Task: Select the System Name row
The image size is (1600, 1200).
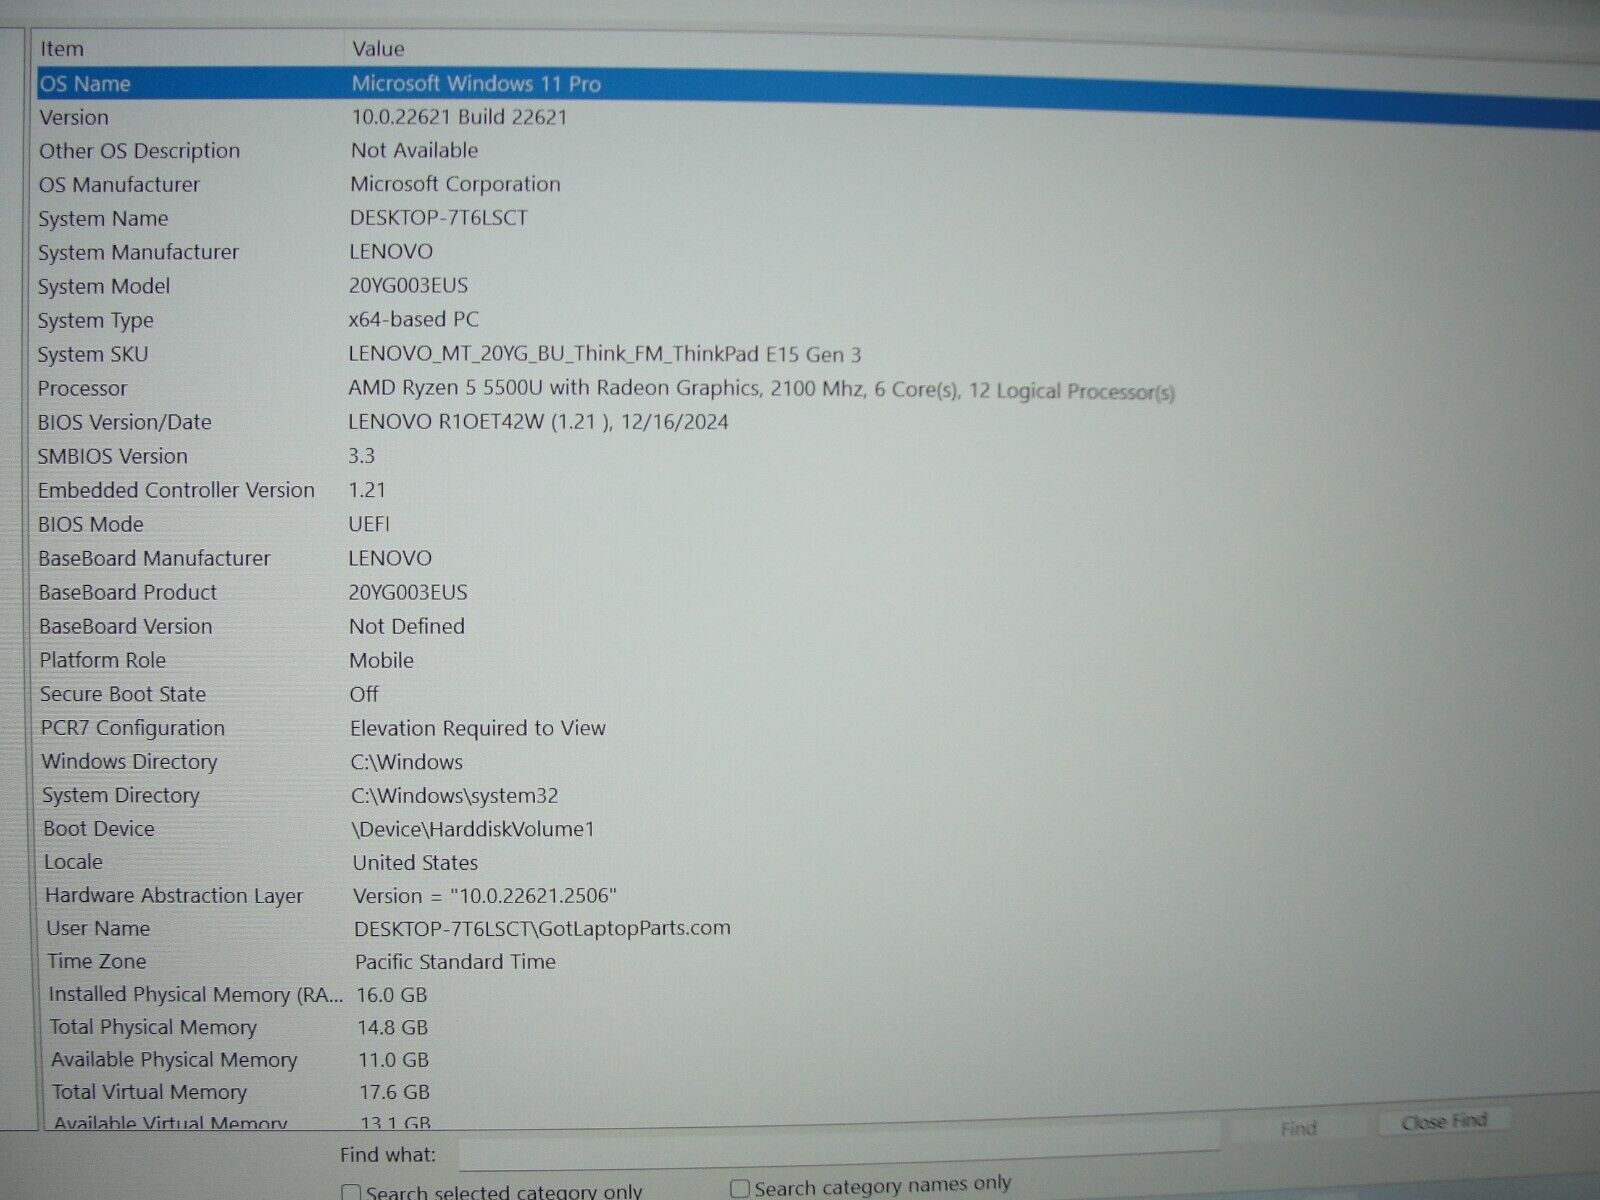Action: [x=816, y=219]
